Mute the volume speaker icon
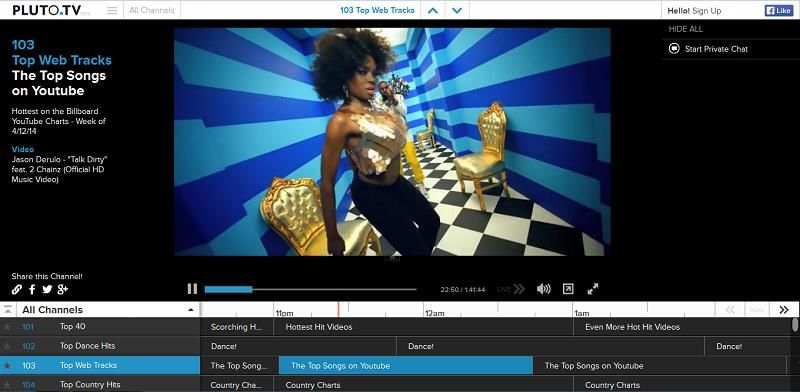The image size is (800, 392). point(544,289)
